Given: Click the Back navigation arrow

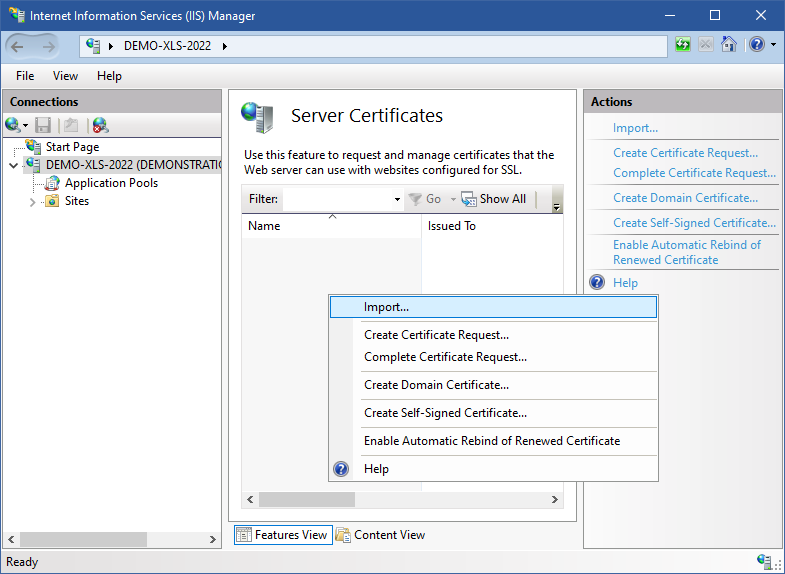Looking at the screenshot, I should pyautogui.click(x=18, y=47).
